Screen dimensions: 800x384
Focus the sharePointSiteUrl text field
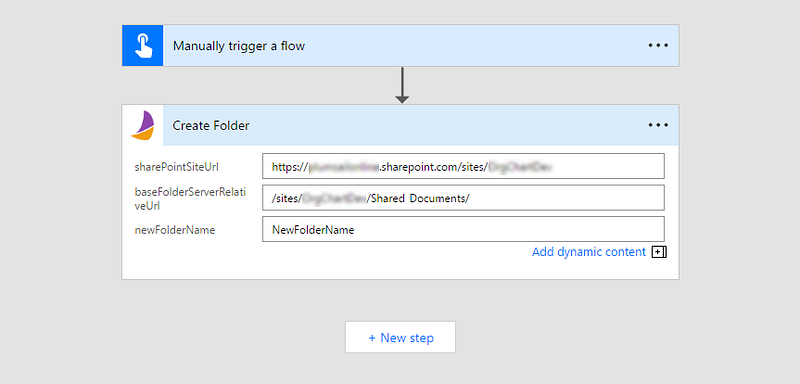click(463, 166)
